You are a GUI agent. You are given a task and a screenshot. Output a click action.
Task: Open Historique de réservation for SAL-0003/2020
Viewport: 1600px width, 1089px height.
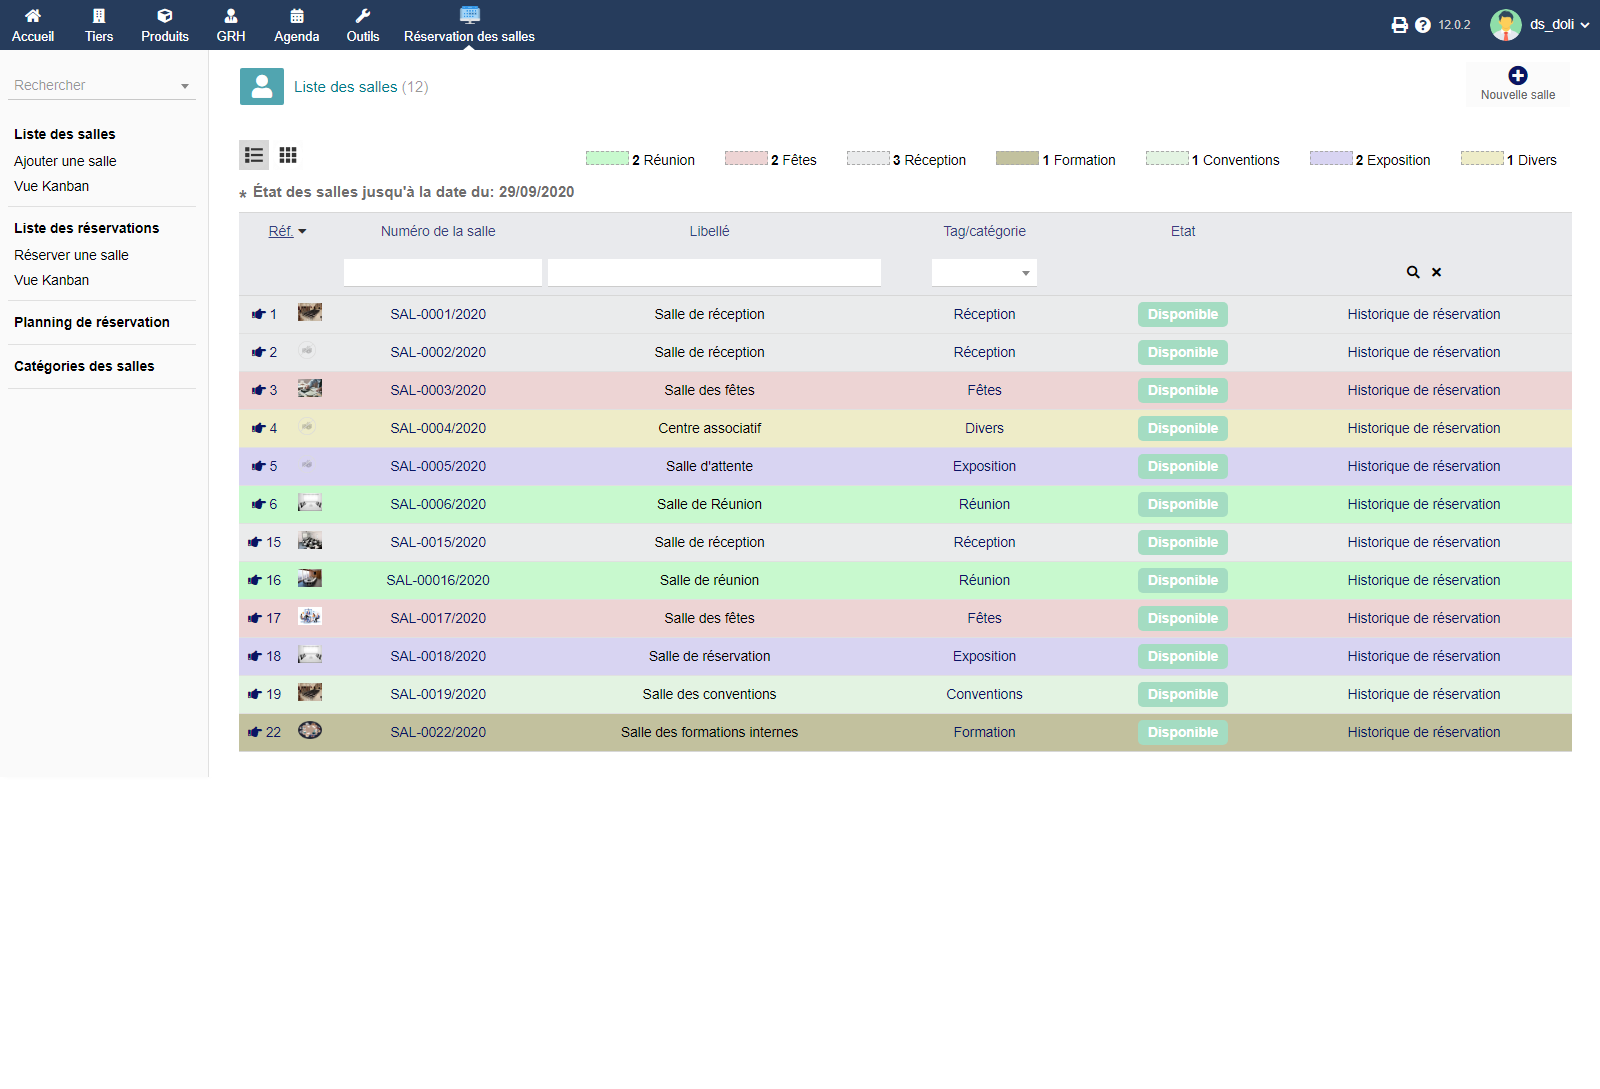pyautogui.click(x=1423, y=390)
